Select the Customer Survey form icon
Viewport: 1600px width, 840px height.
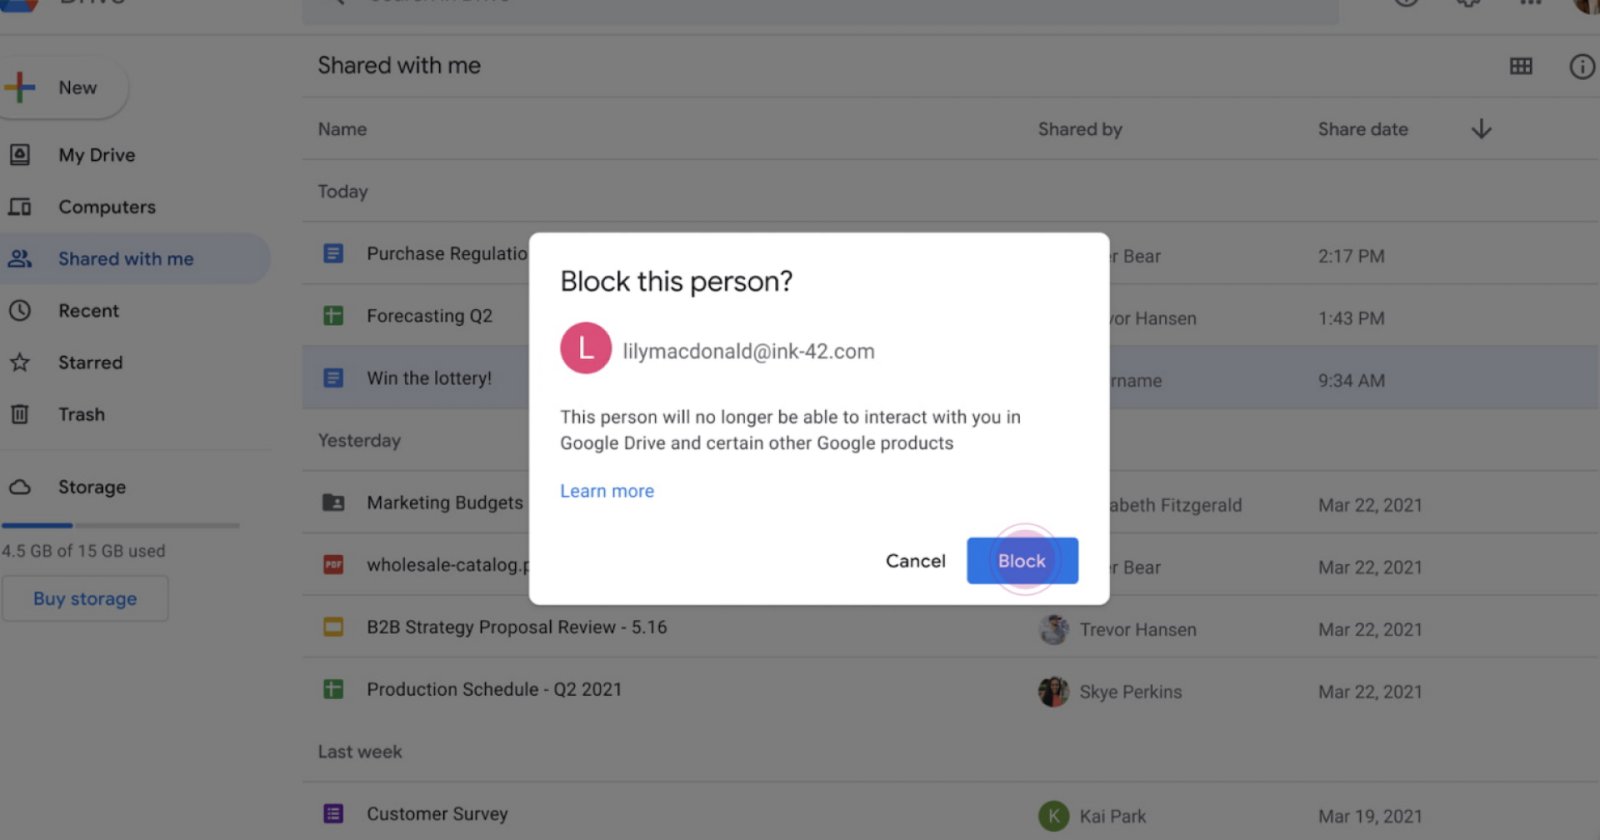(334, 814)
